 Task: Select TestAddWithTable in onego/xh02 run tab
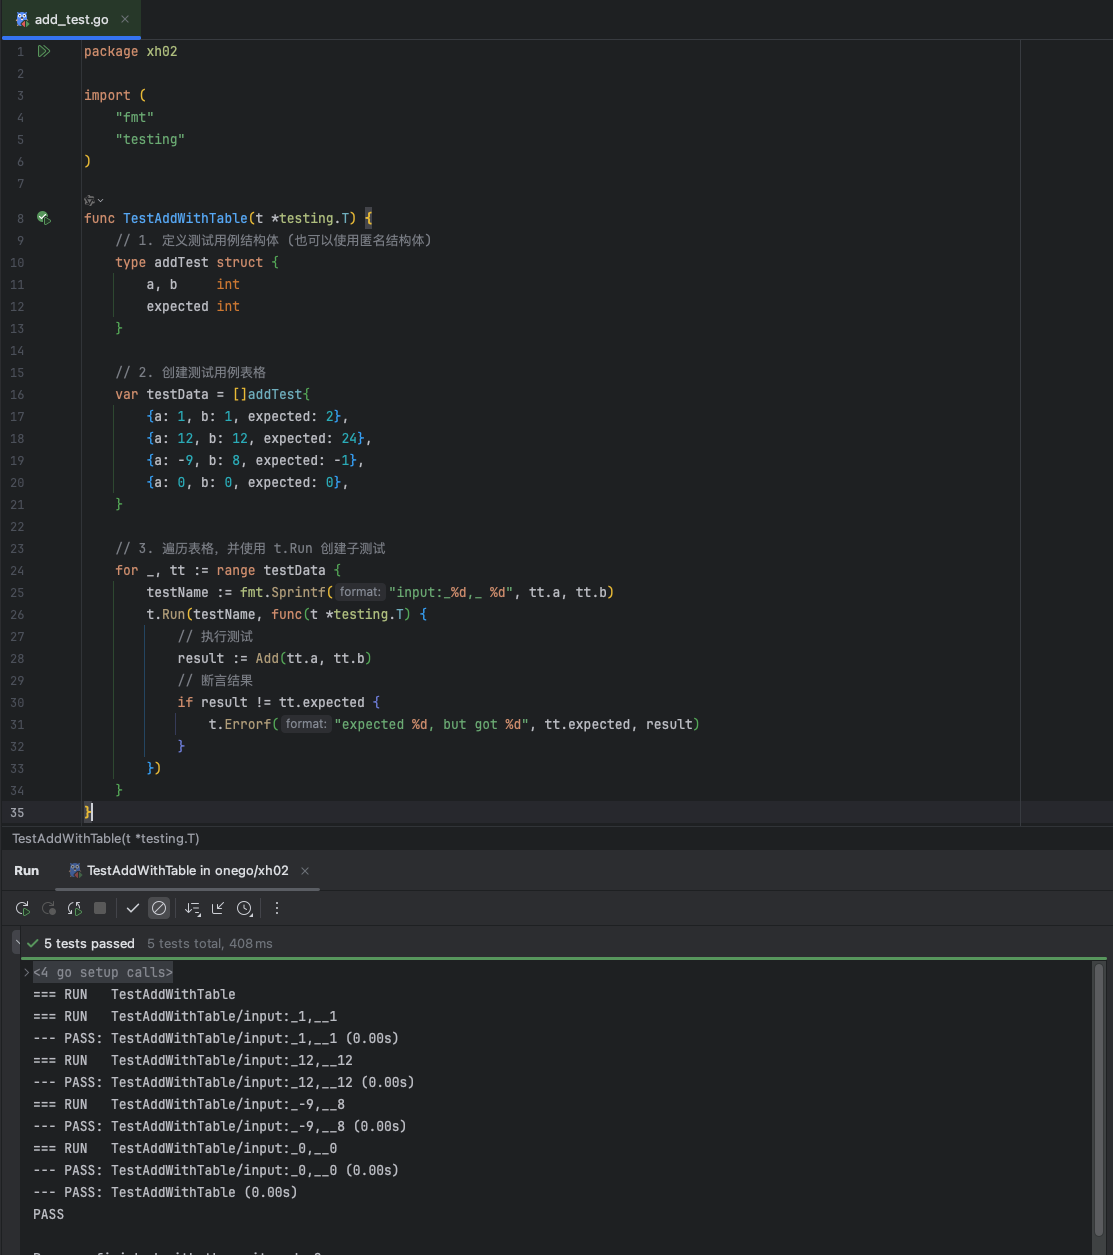pyautogui.click(x=188, y=871)
